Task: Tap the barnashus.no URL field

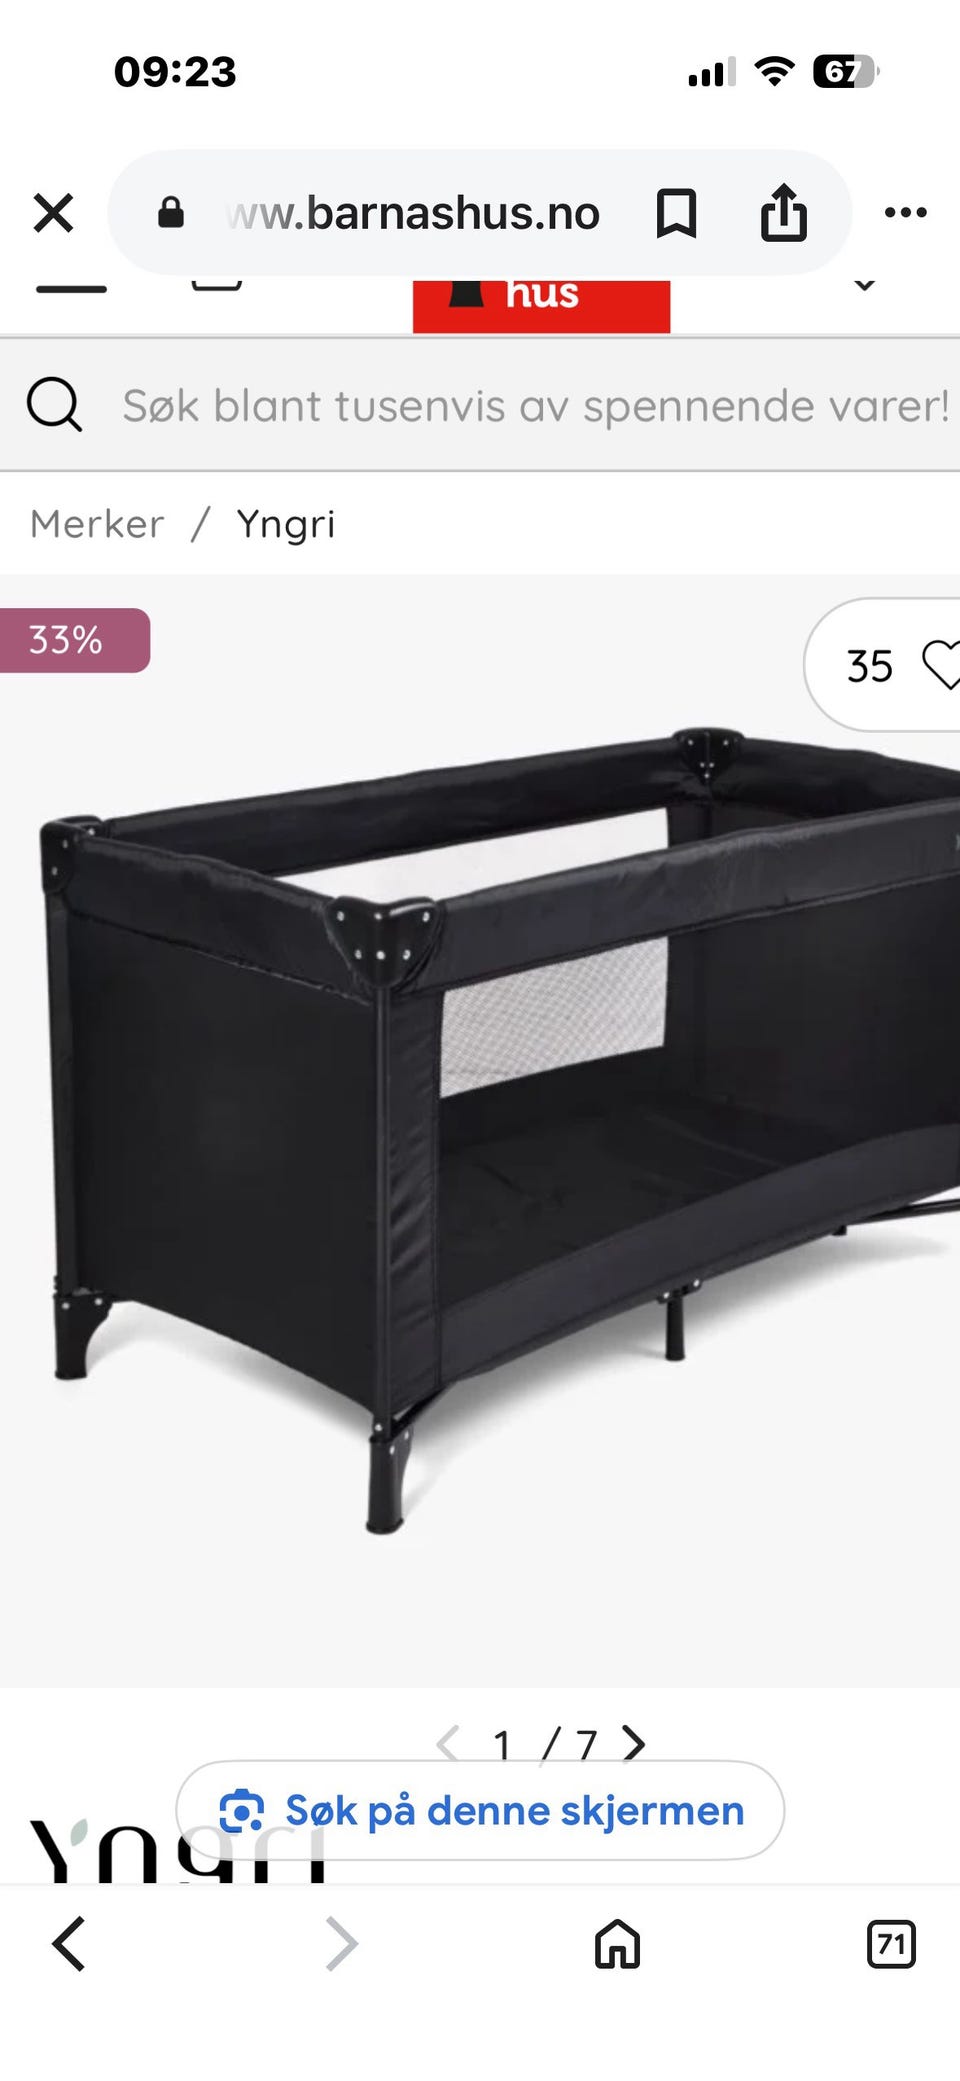Action: coord(414,213)
